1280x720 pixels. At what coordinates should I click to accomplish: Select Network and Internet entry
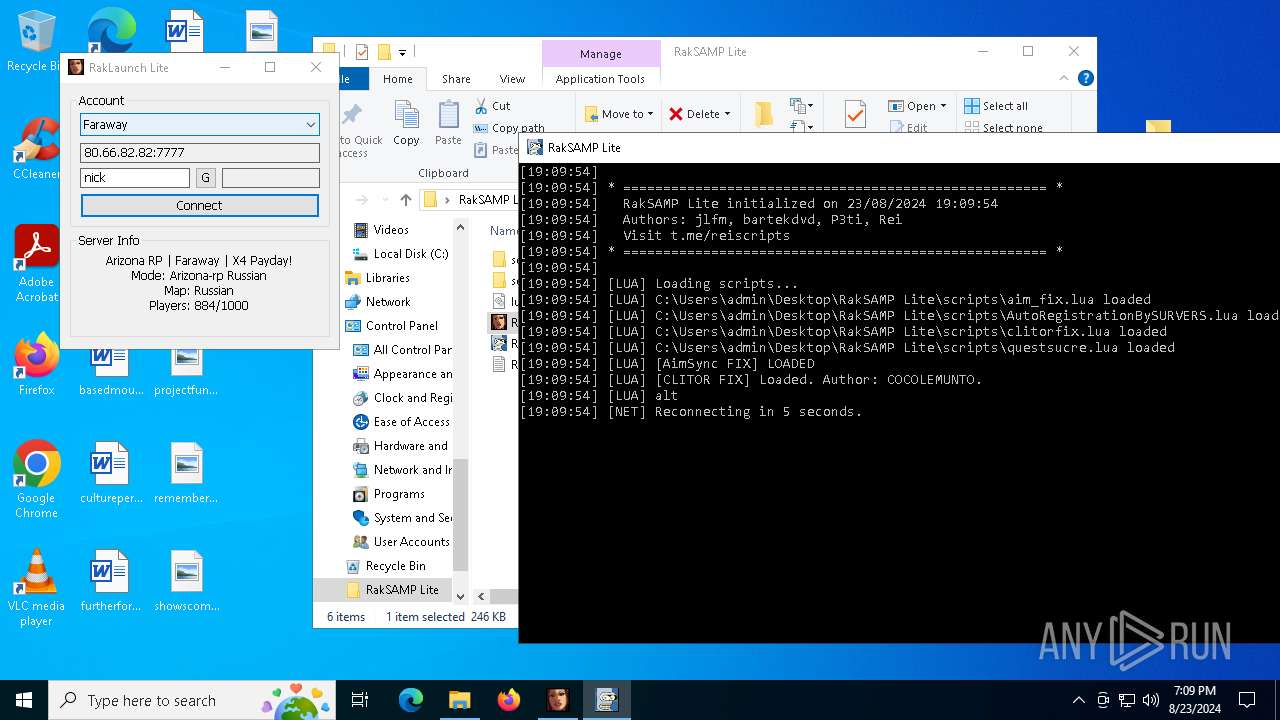[403, 470]
